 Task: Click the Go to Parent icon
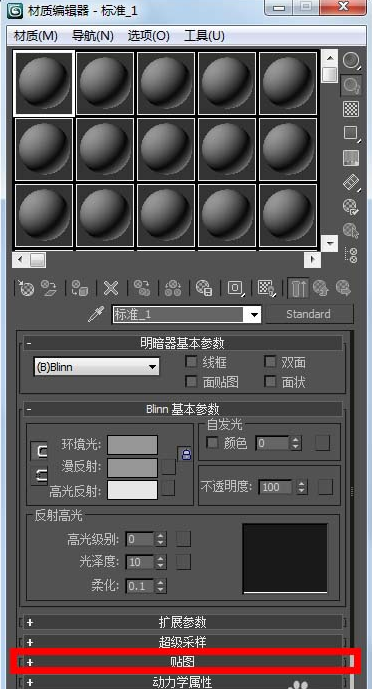pos(321,288)
